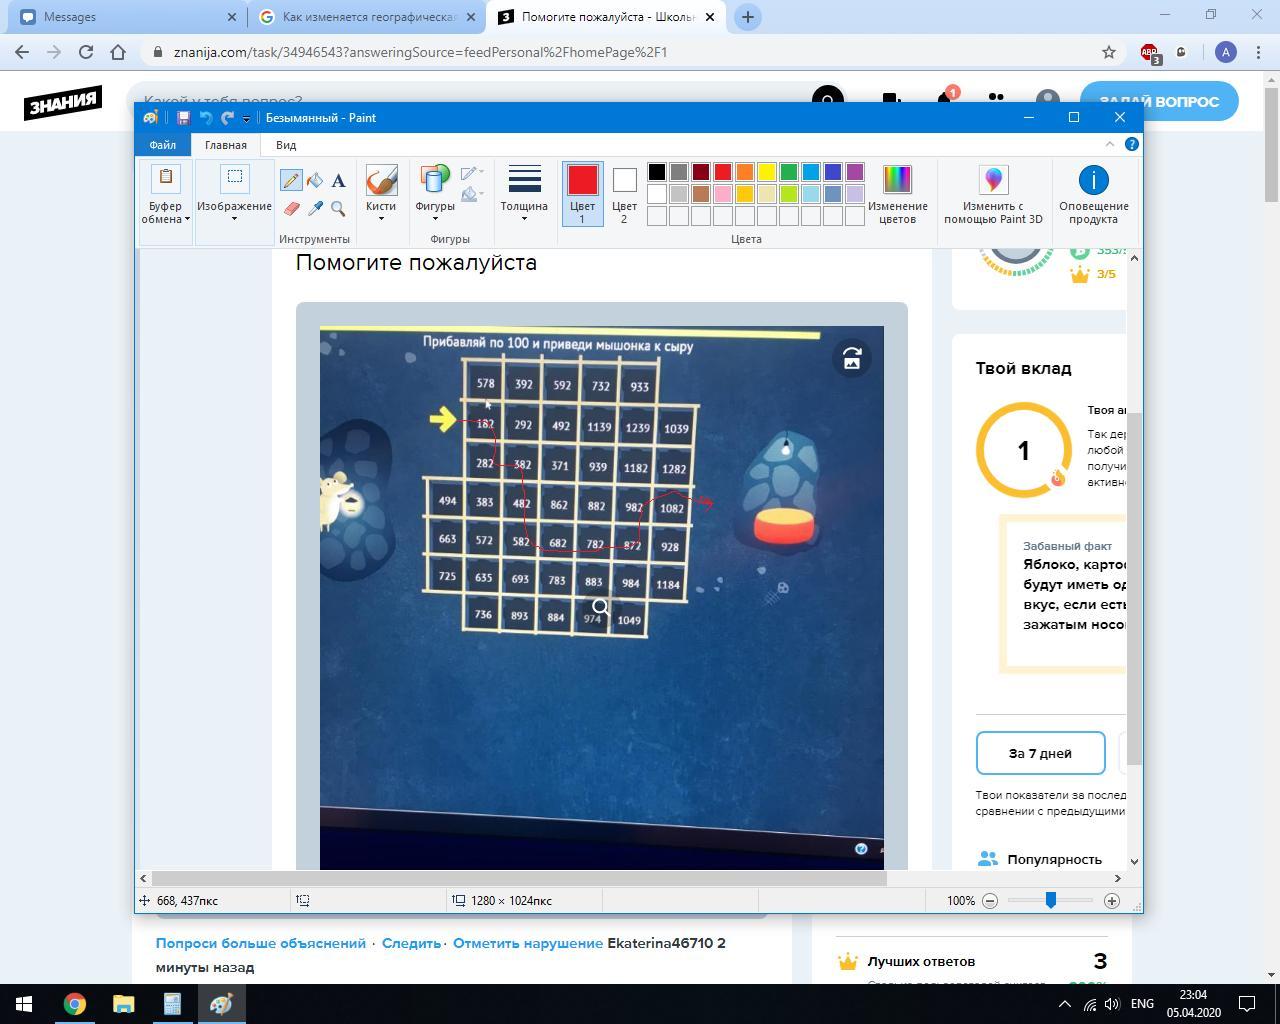The height and width of the screenshot is (1024, 1280).
Task: Click the Оповещение продукта info icon
Action: tap(1093, 194)
